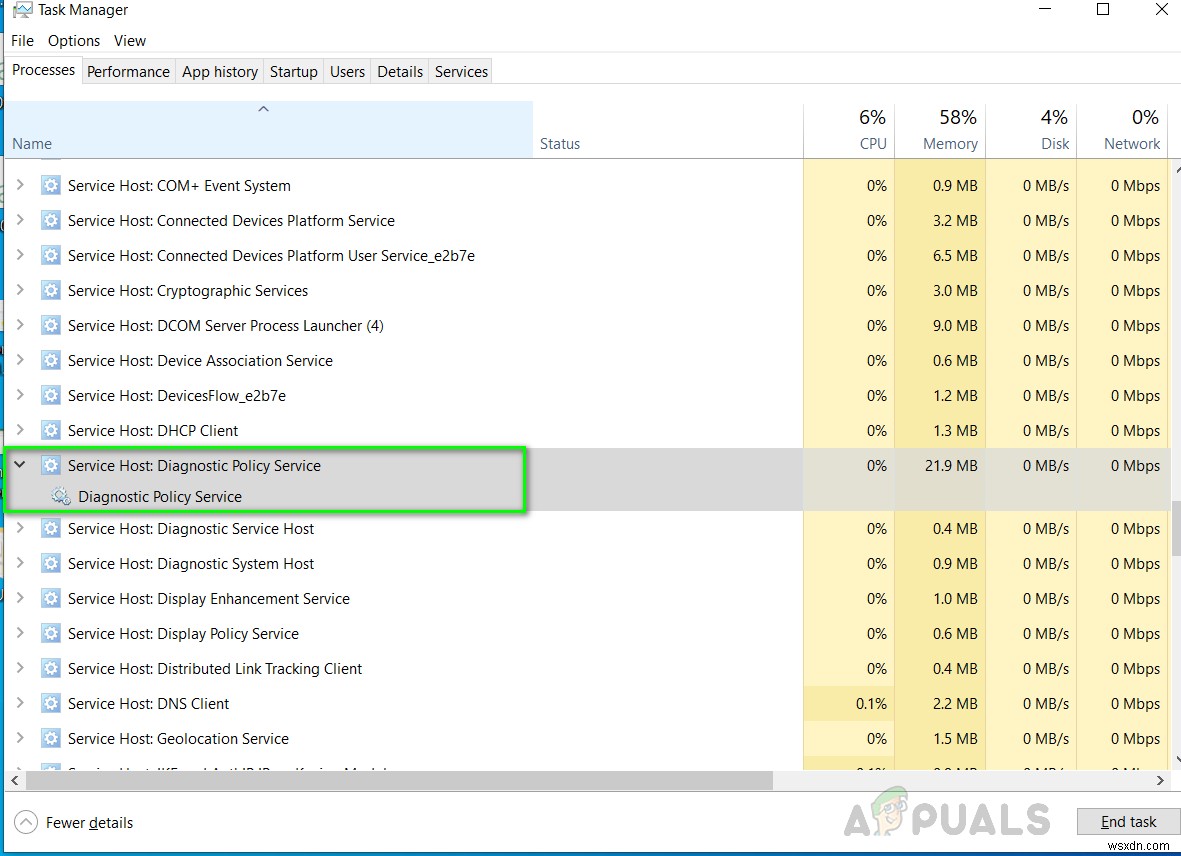Click the gear icon for Geolocation Service
This screenshot has height=856, width=1181.
(x=50, y=739)
